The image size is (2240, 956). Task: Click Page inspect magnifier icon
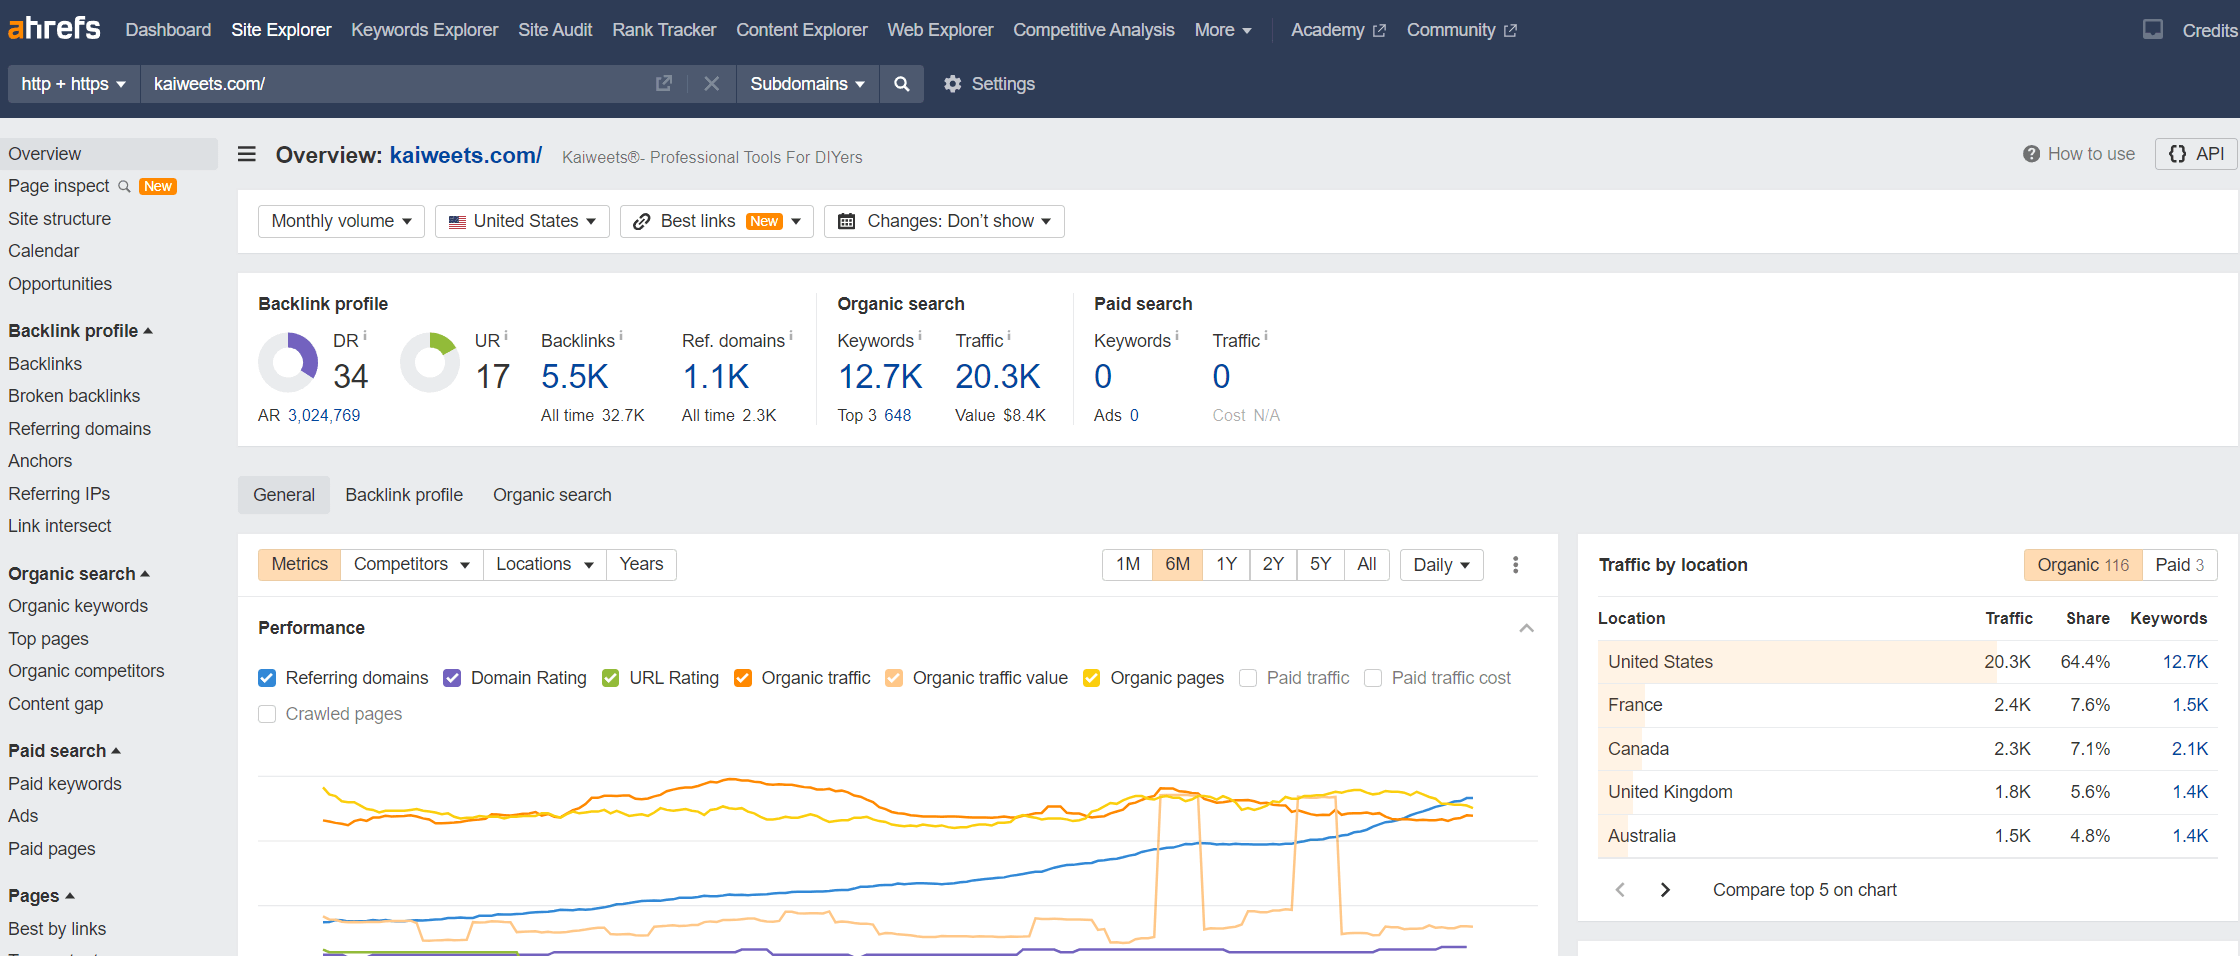(124, 187)
